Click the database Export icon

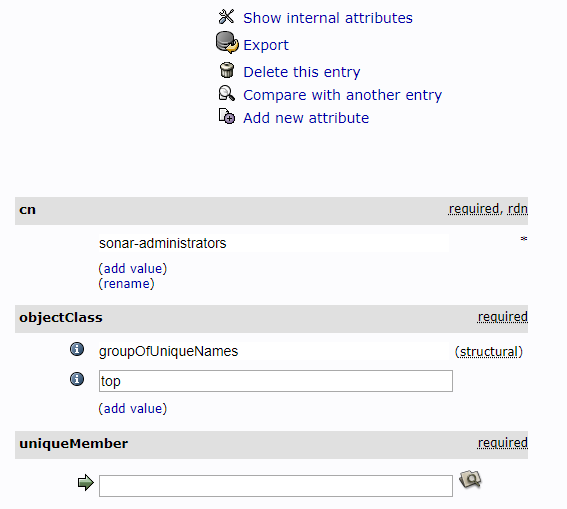(227, 43)
